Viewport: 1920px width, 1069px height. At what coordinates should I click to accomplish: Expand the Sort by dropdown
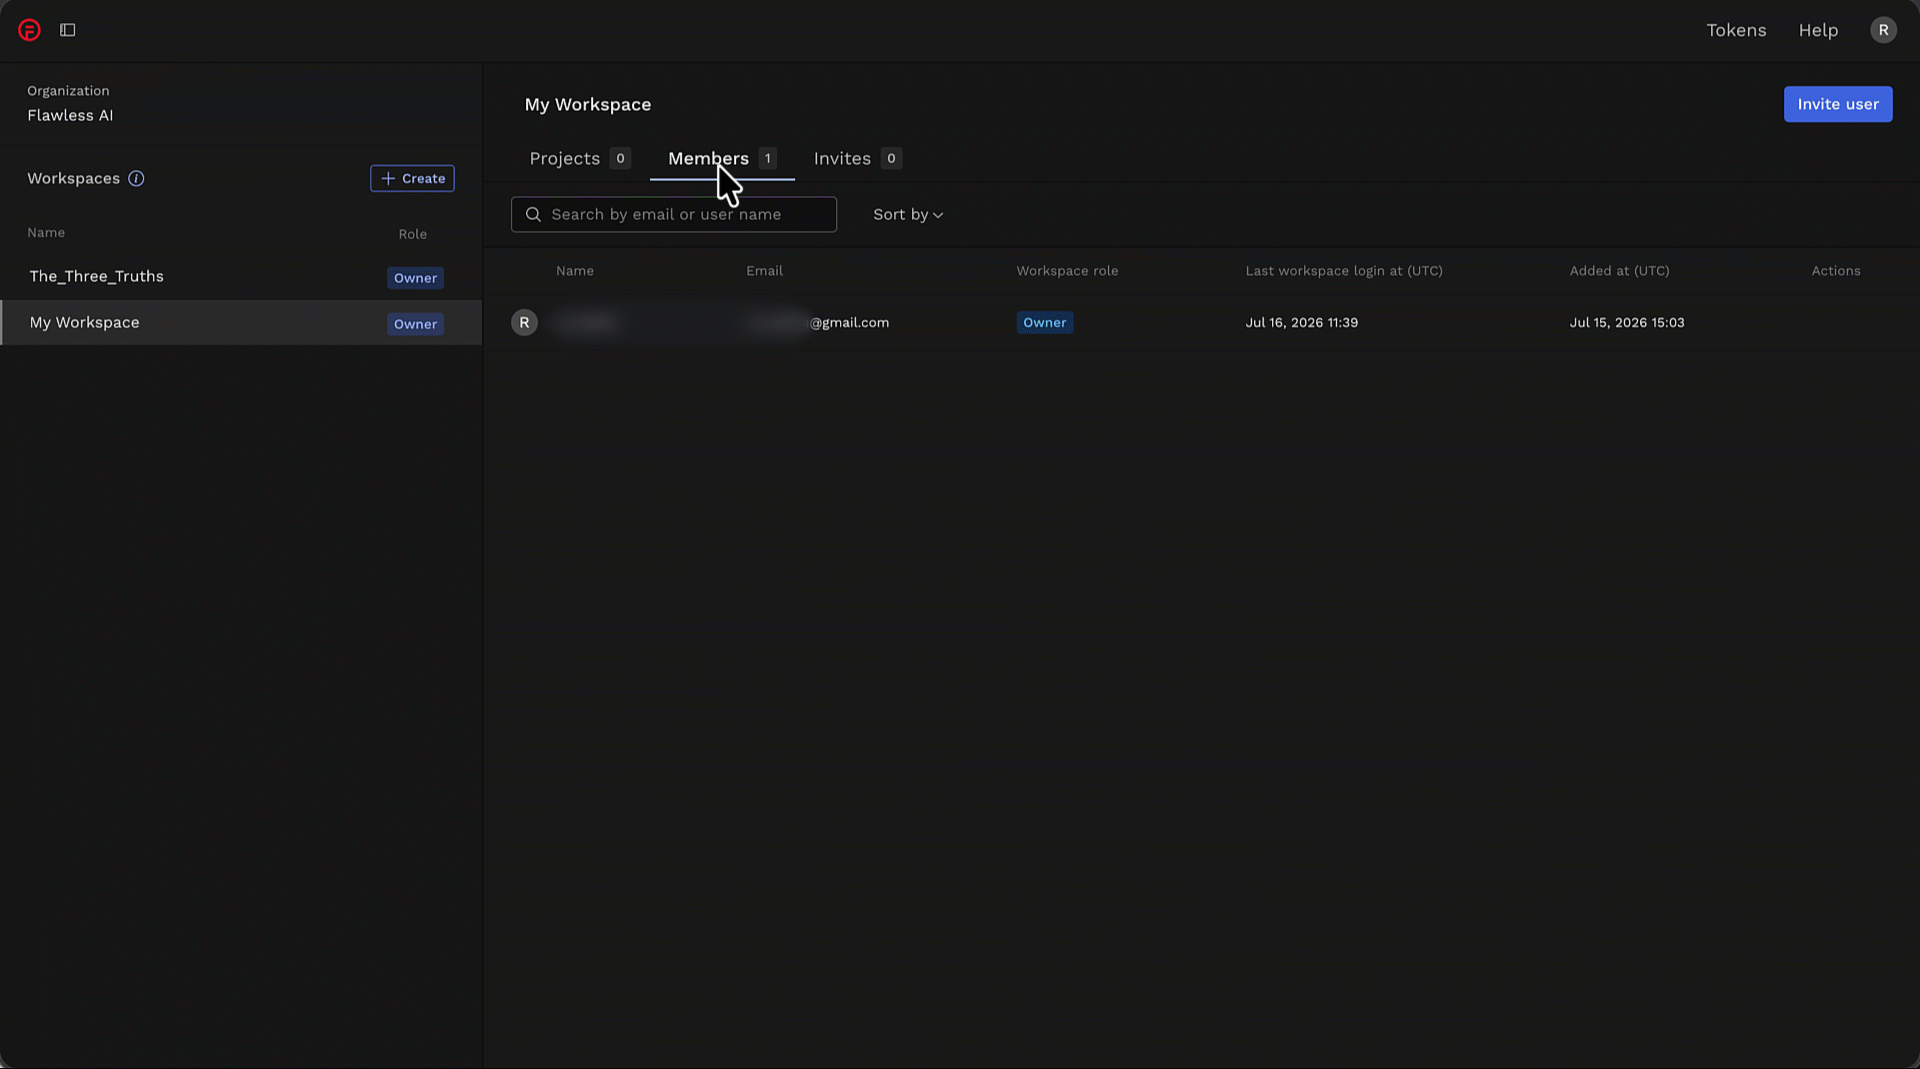tap(908, 214)
